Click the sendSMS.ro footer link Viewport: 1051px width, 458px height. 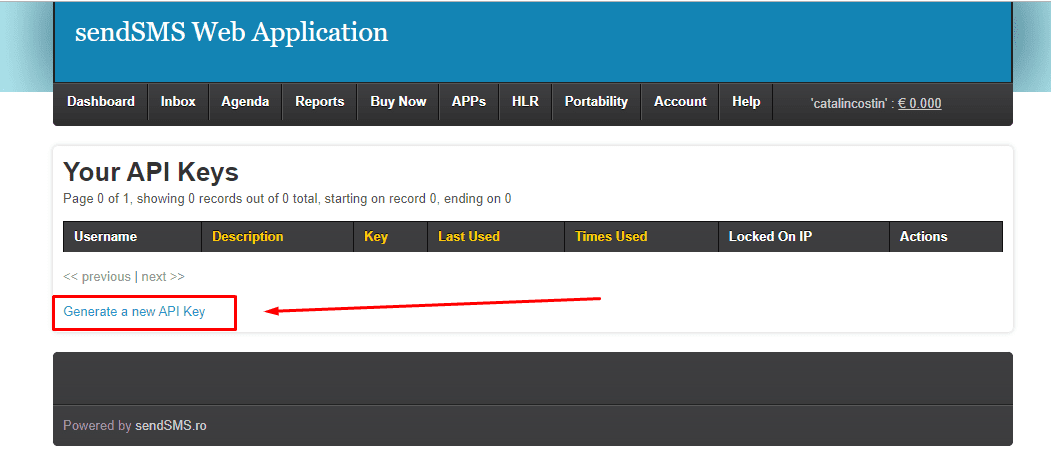171,425
